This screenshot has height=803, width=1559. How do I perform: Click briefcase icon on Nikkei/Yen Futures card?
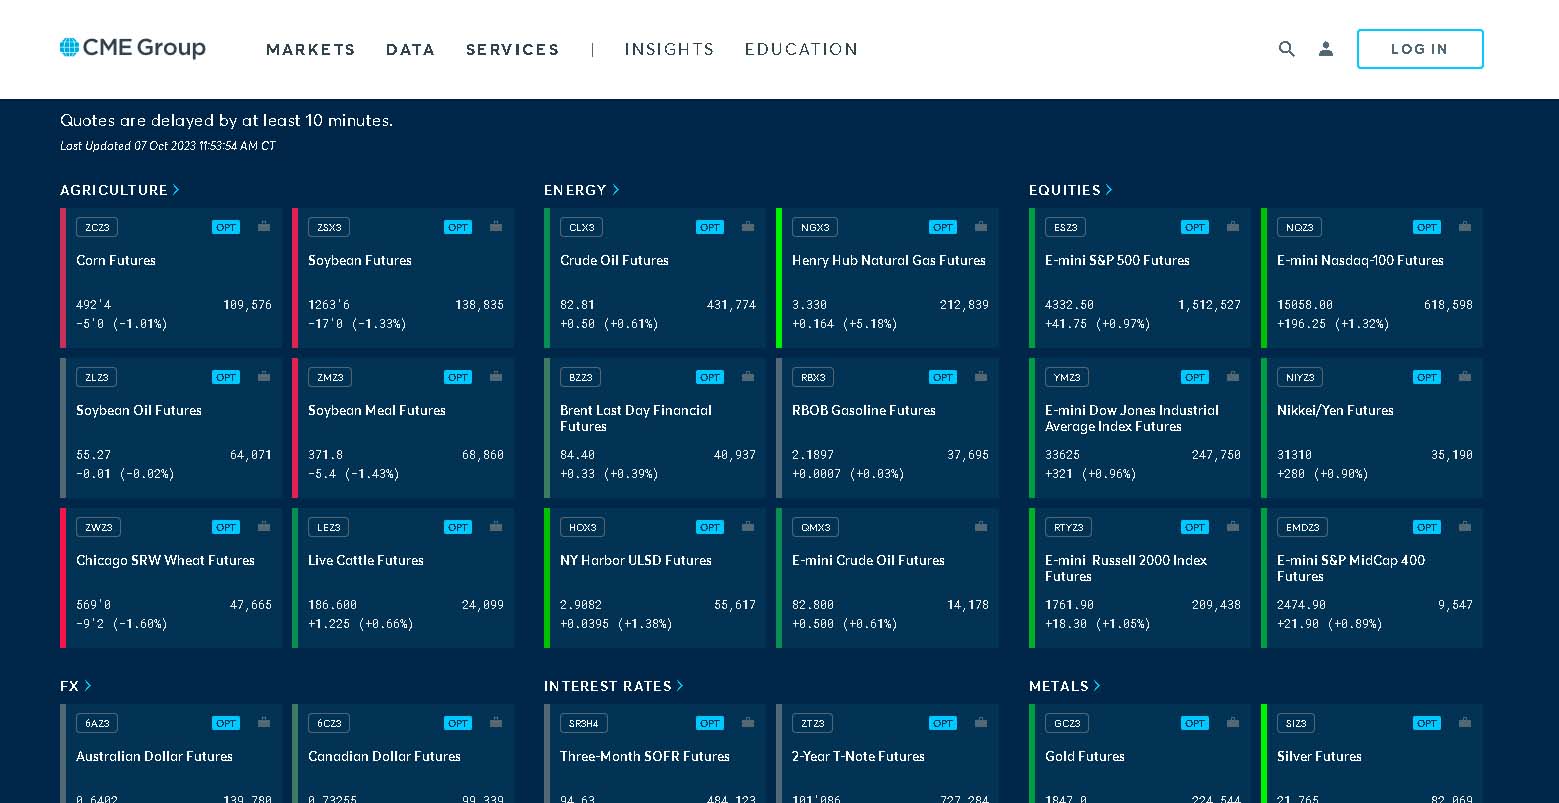1465,377
